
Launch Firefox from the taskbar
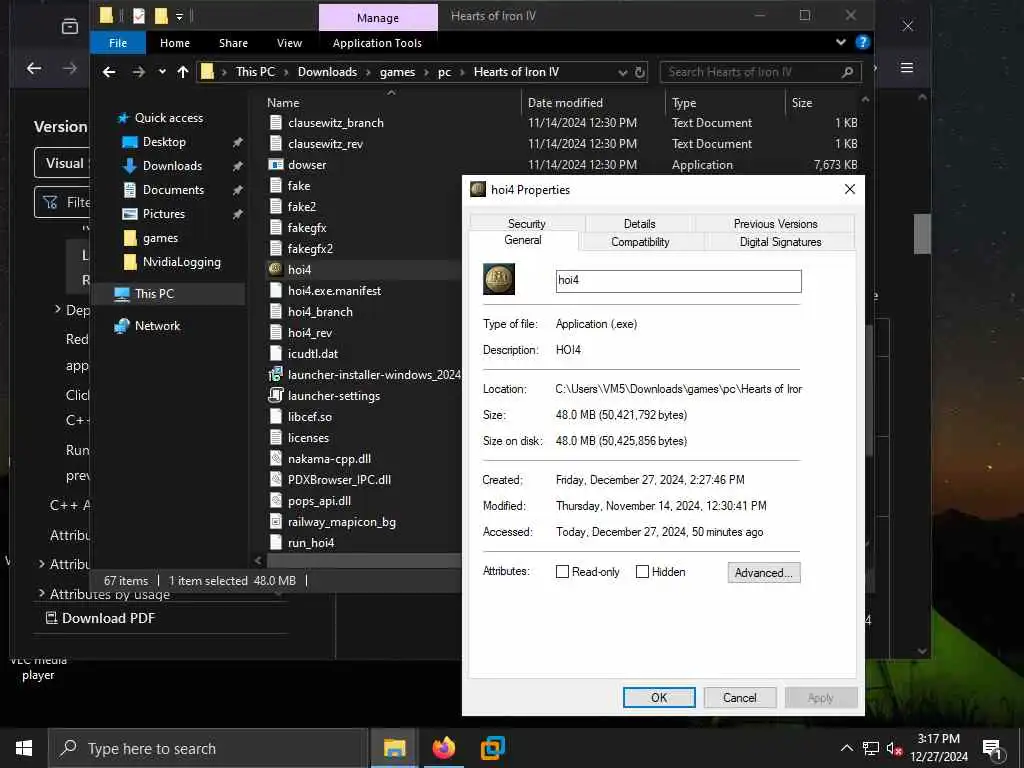[x=443, y=748]
